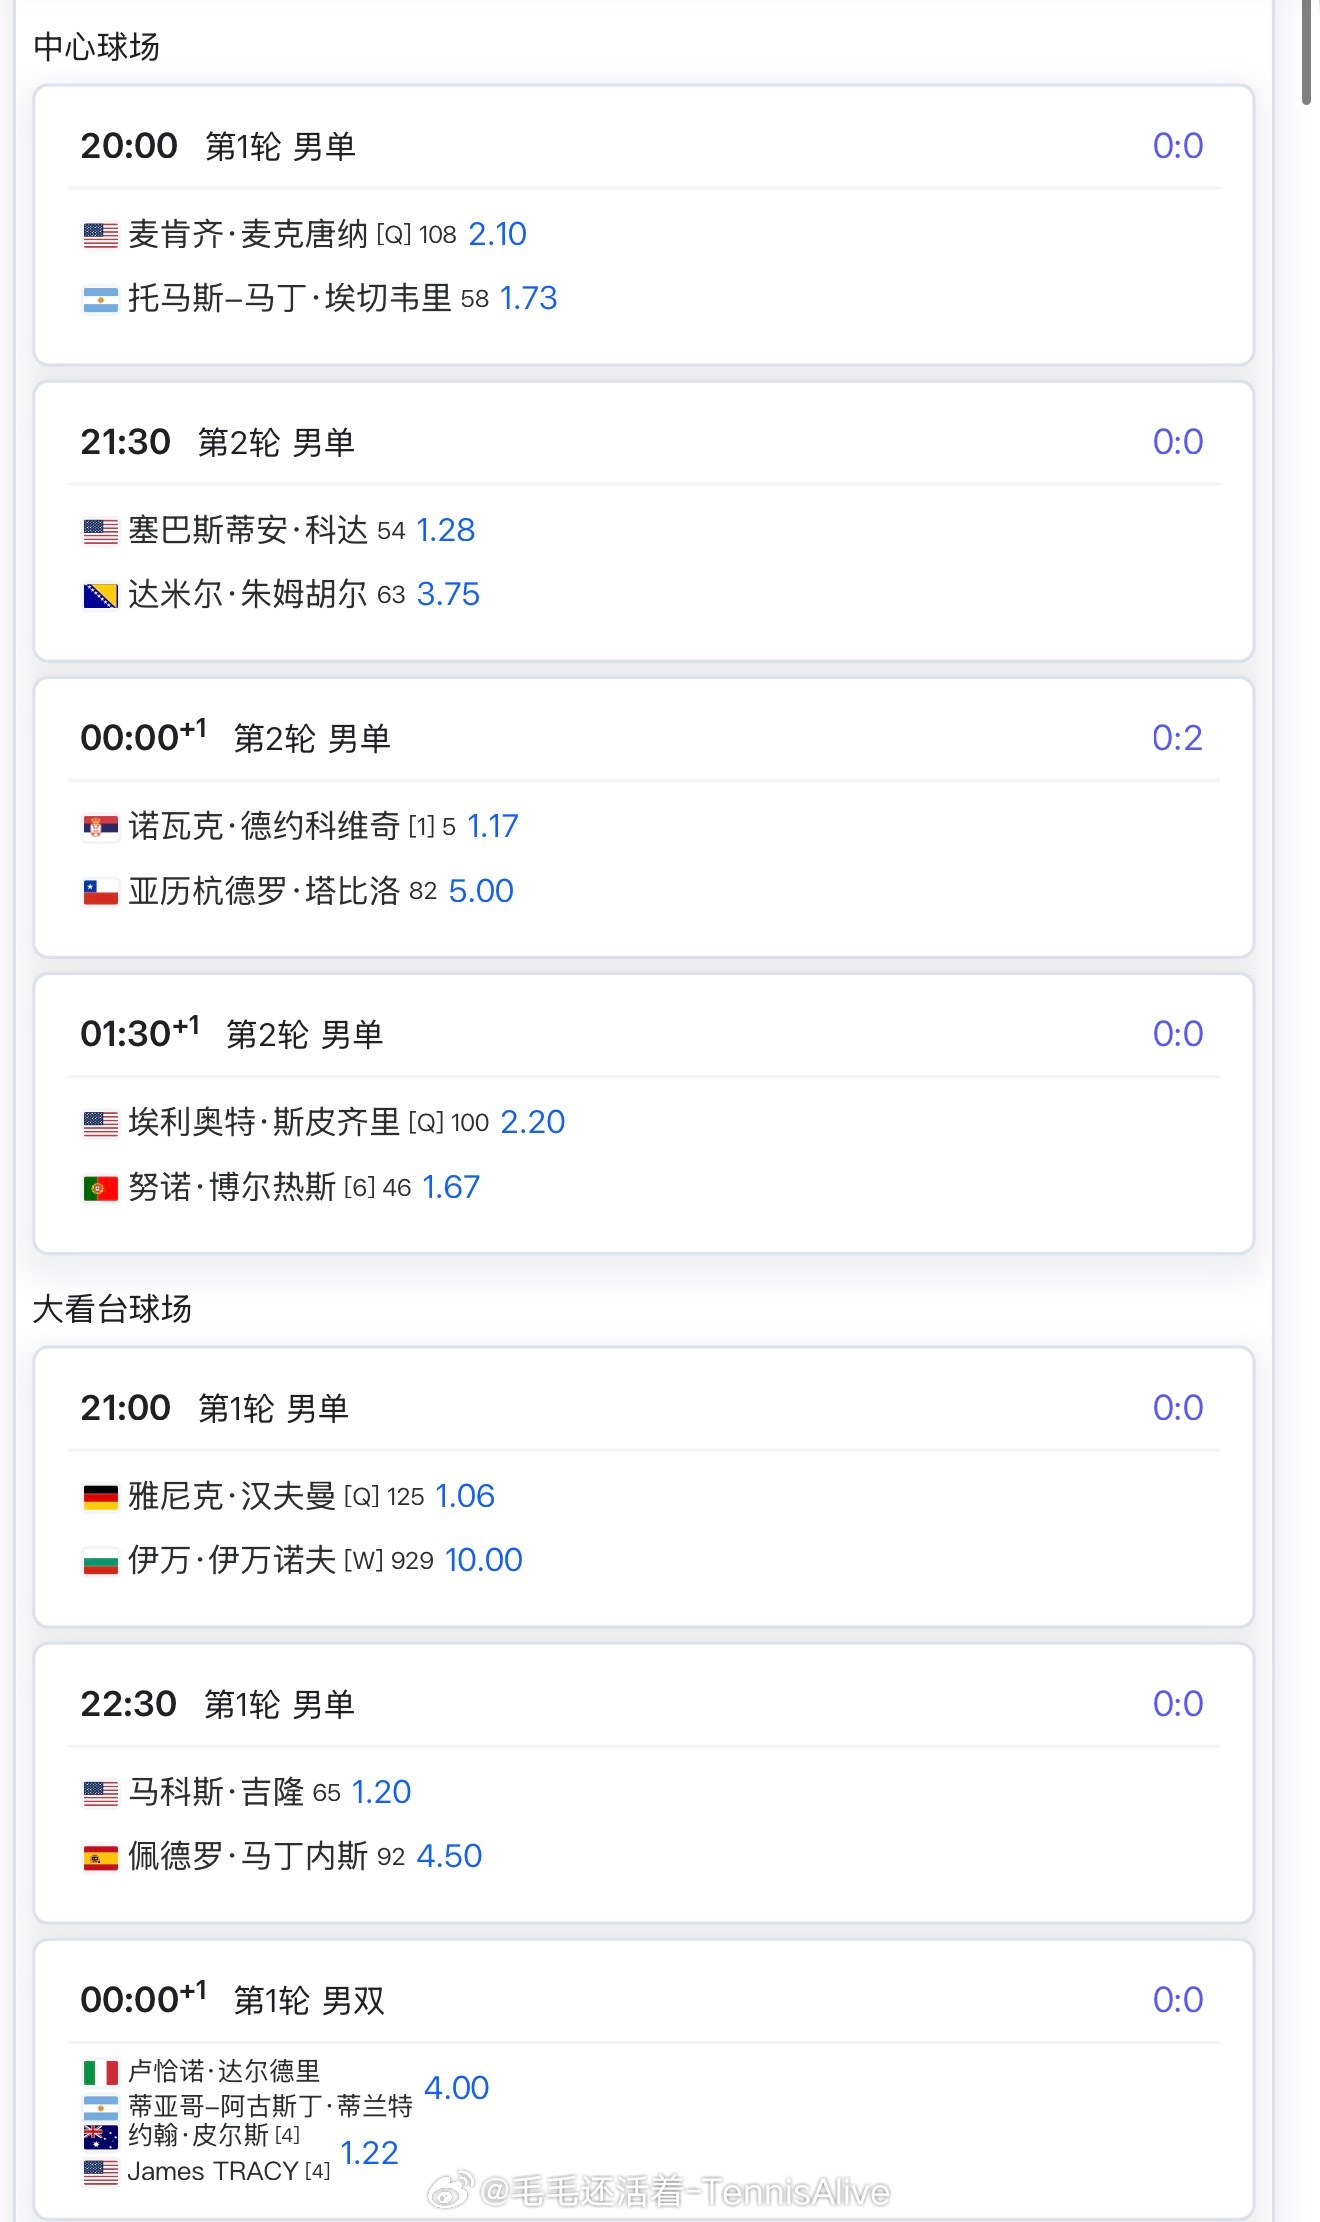Select odds 10.00 for 伊万·伊万诺夫
The height and width of the screenshot is (2222, 1320).
coord(483,1560)
